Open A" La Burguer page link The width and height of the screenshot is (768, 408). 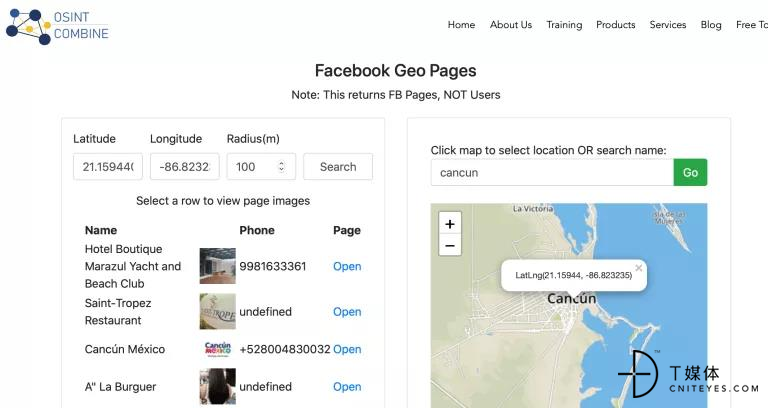tap(347, 386)
